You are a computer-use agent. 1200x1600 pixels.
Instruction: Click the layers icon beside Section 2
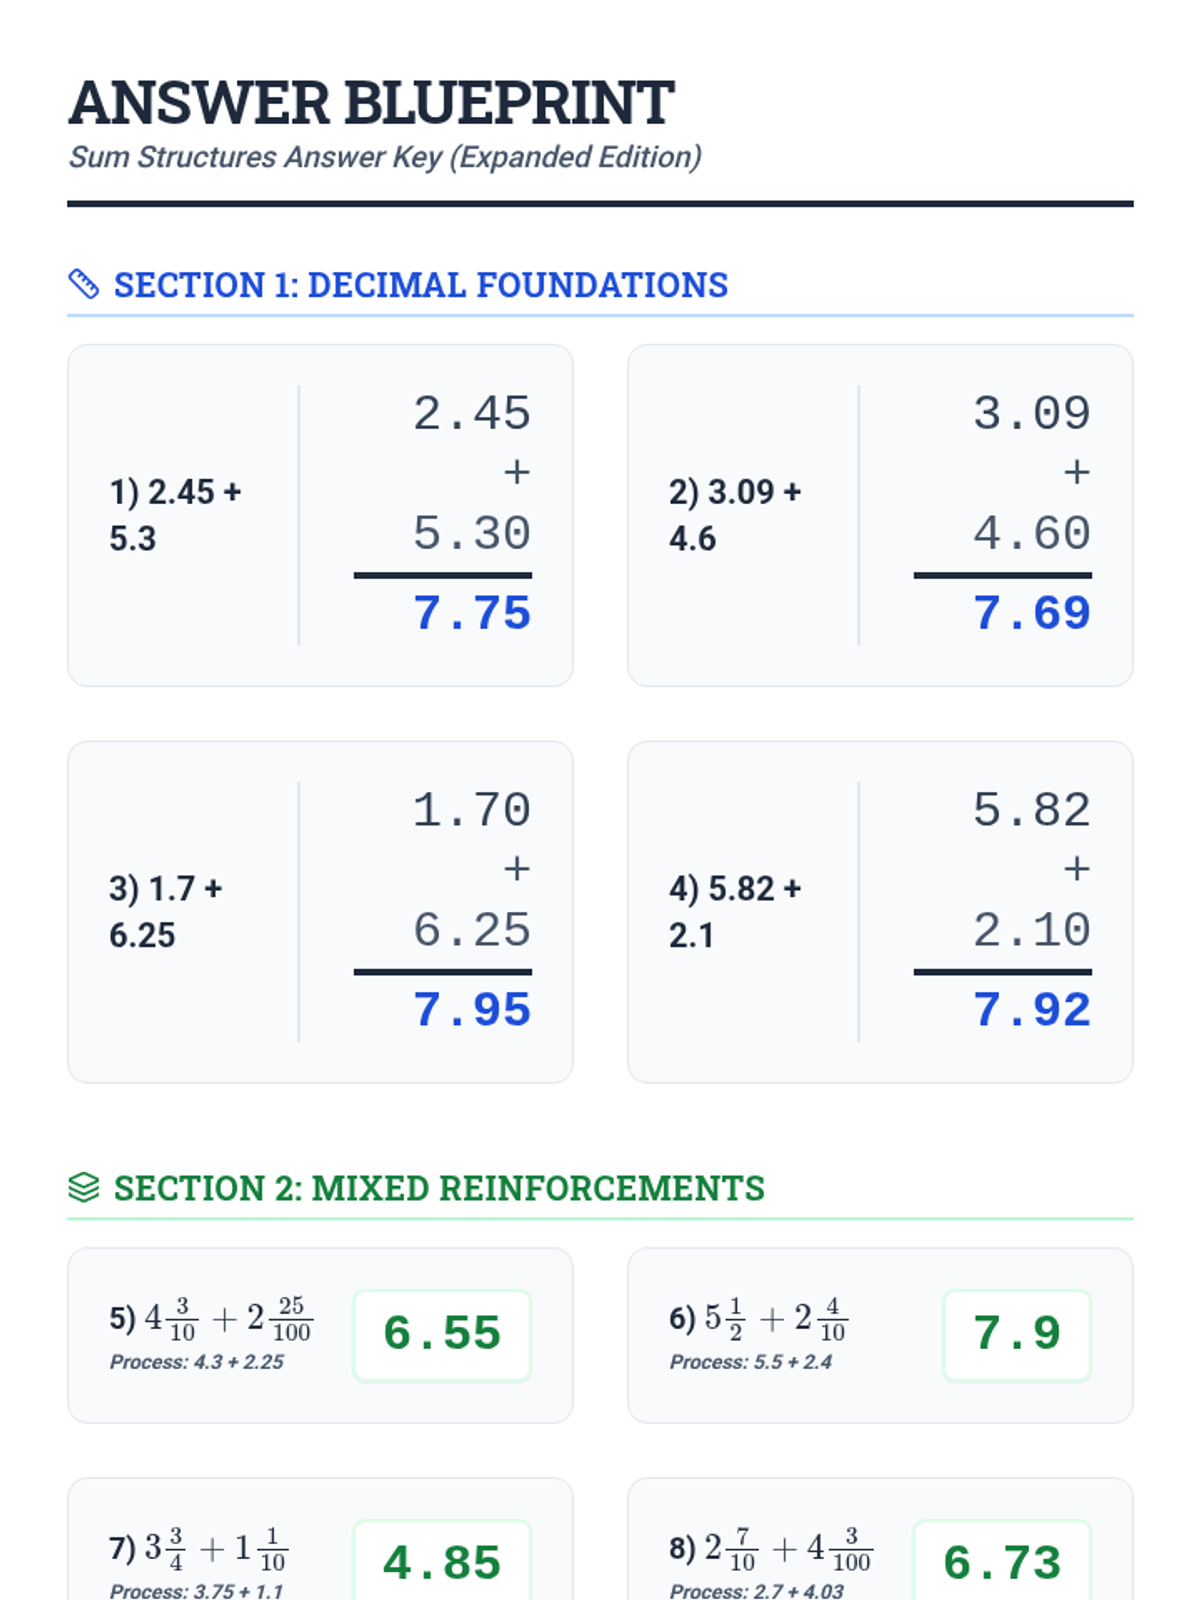(x=84, y=1187)
